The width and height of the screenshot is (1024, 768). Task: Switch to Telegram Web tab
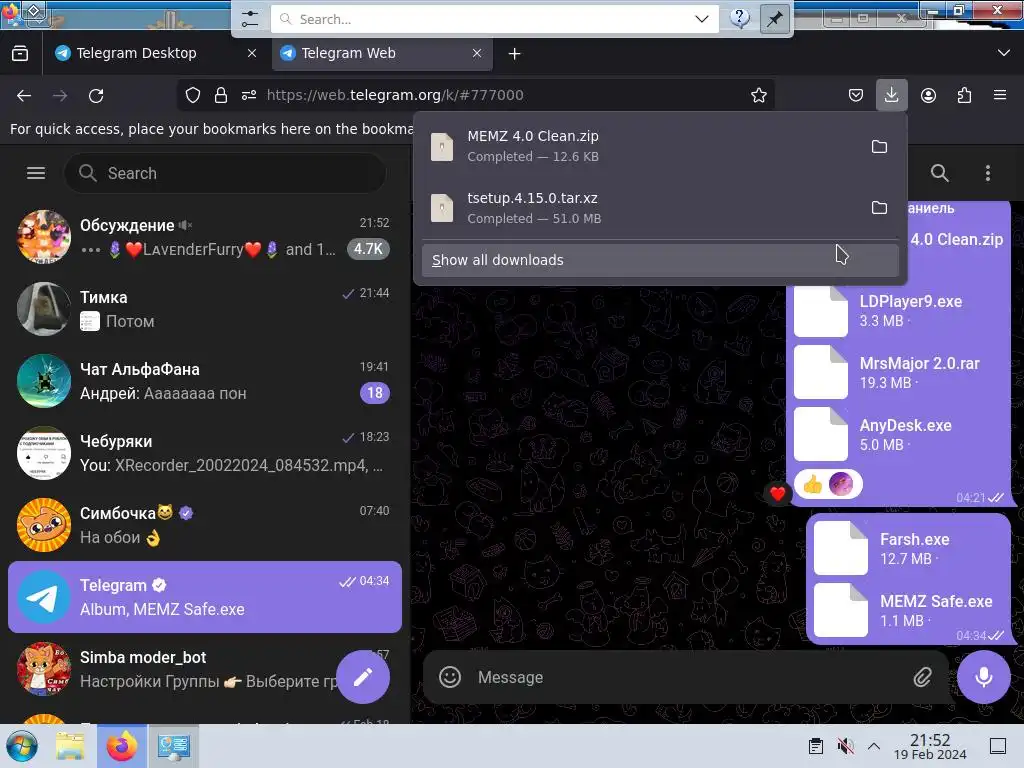point(382,53)
